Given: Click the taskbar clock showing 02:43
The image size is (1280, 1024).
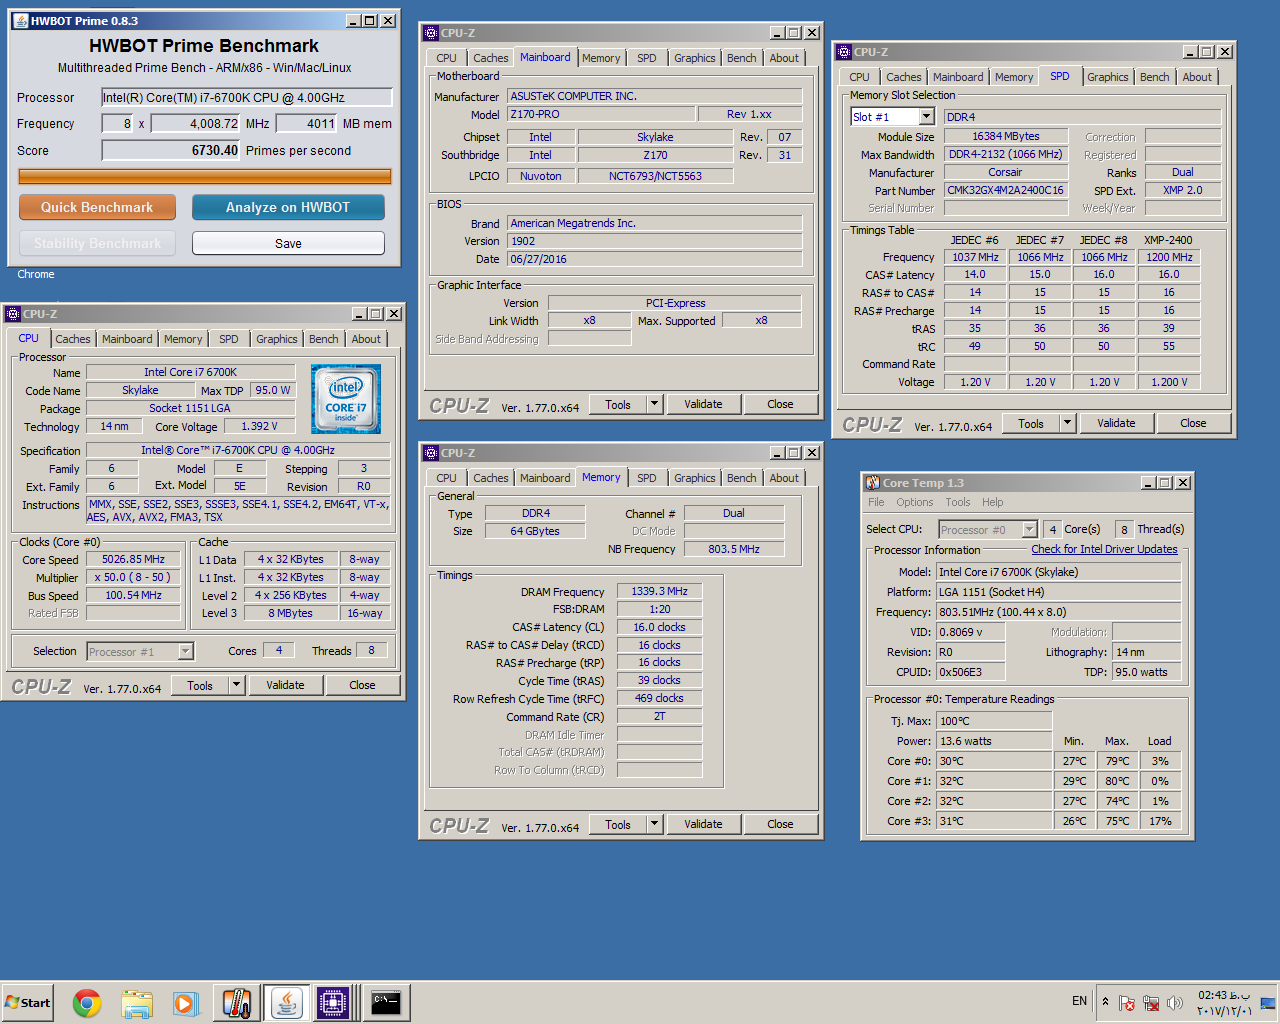Looking at the screenshot, I should click(x=1224, y=1002).
